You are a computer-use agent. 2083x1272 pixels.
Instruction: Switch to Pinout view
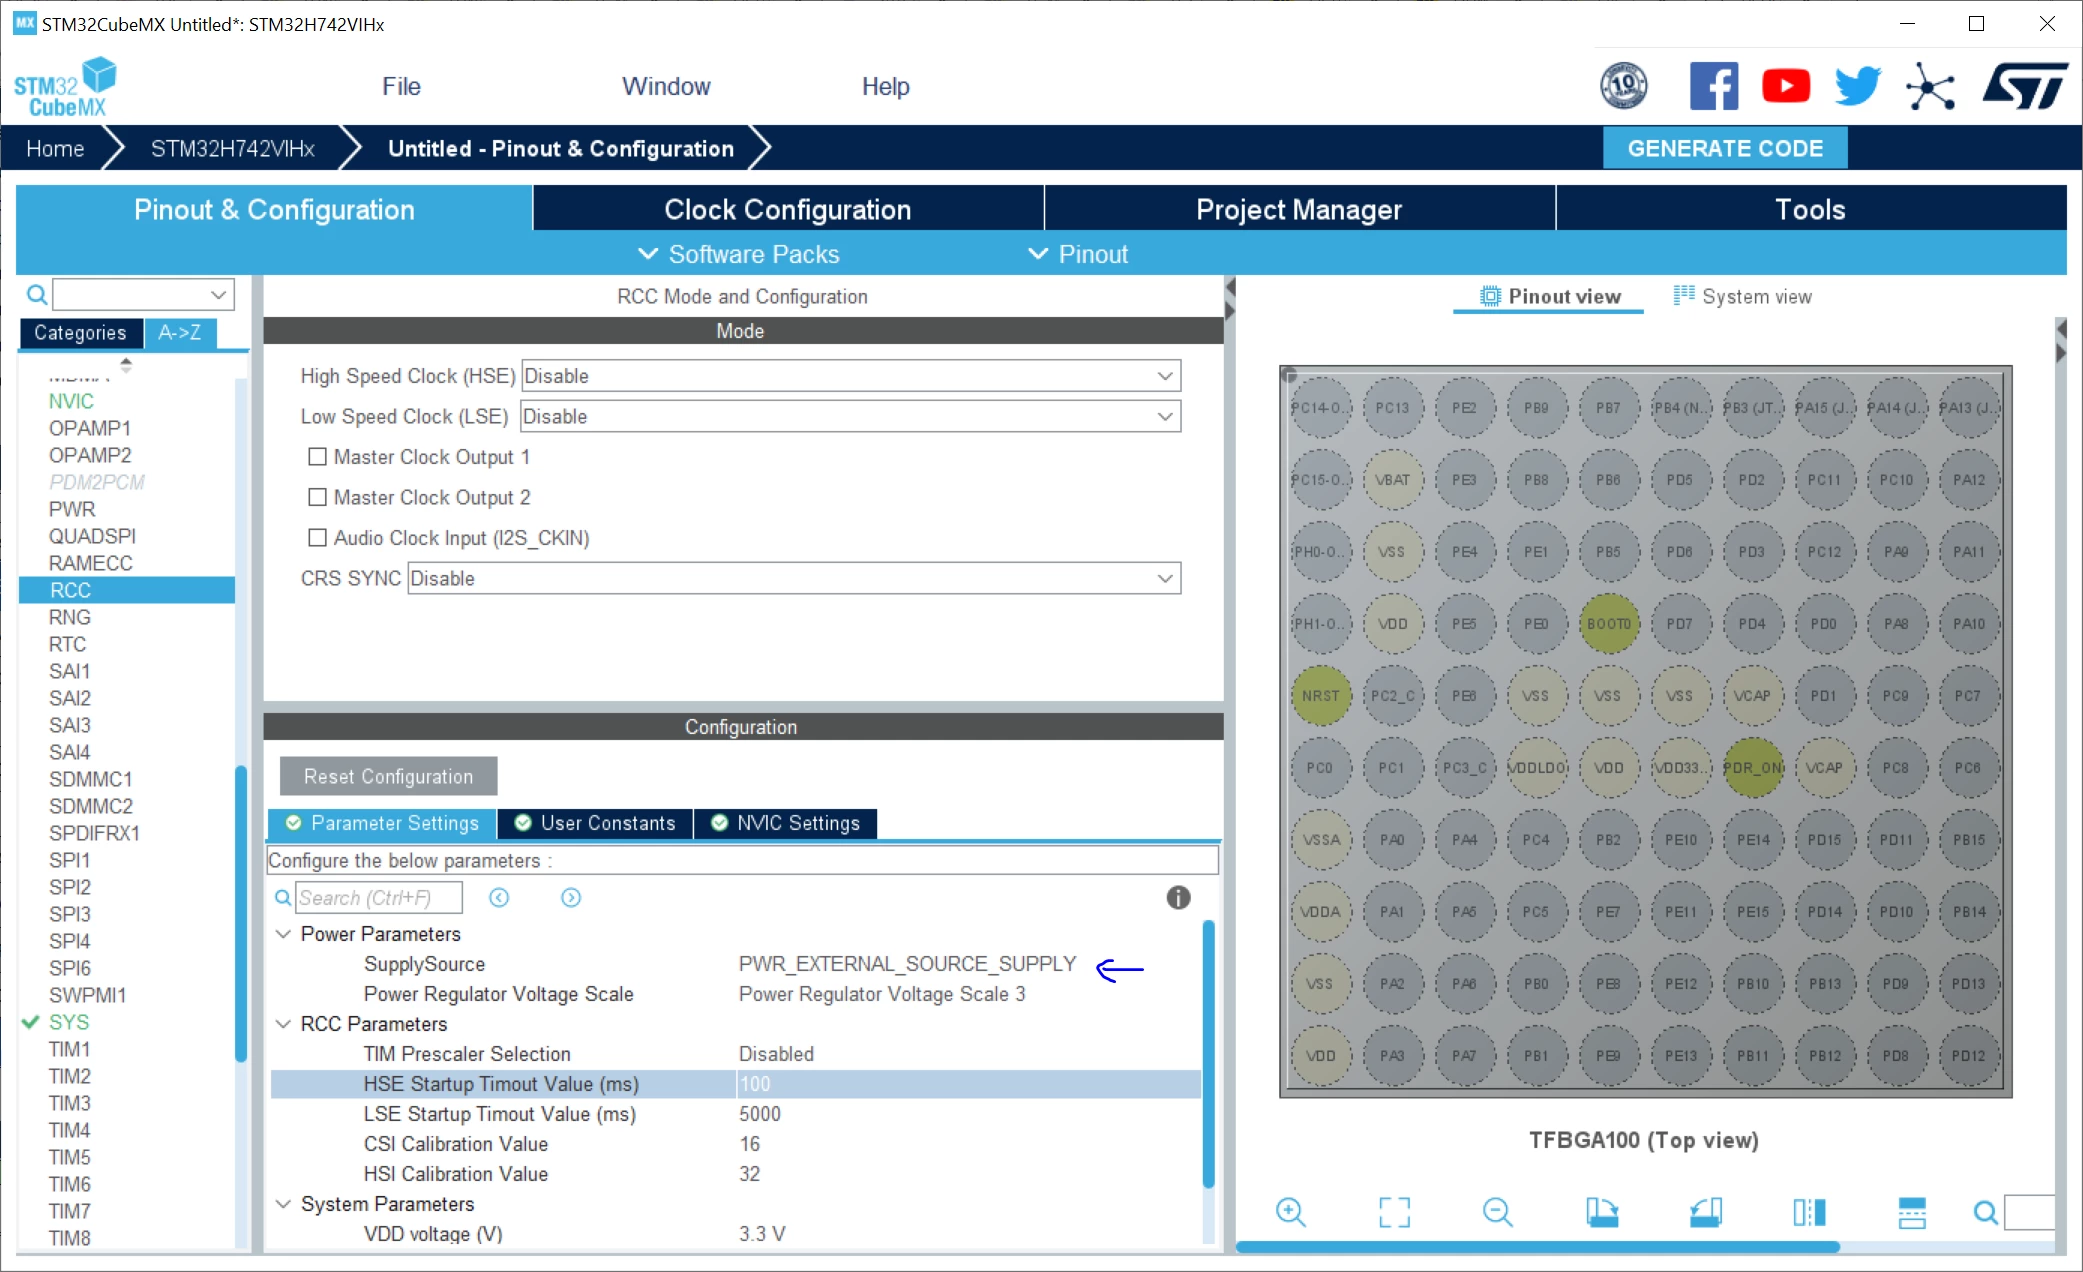pos(1550,296)
